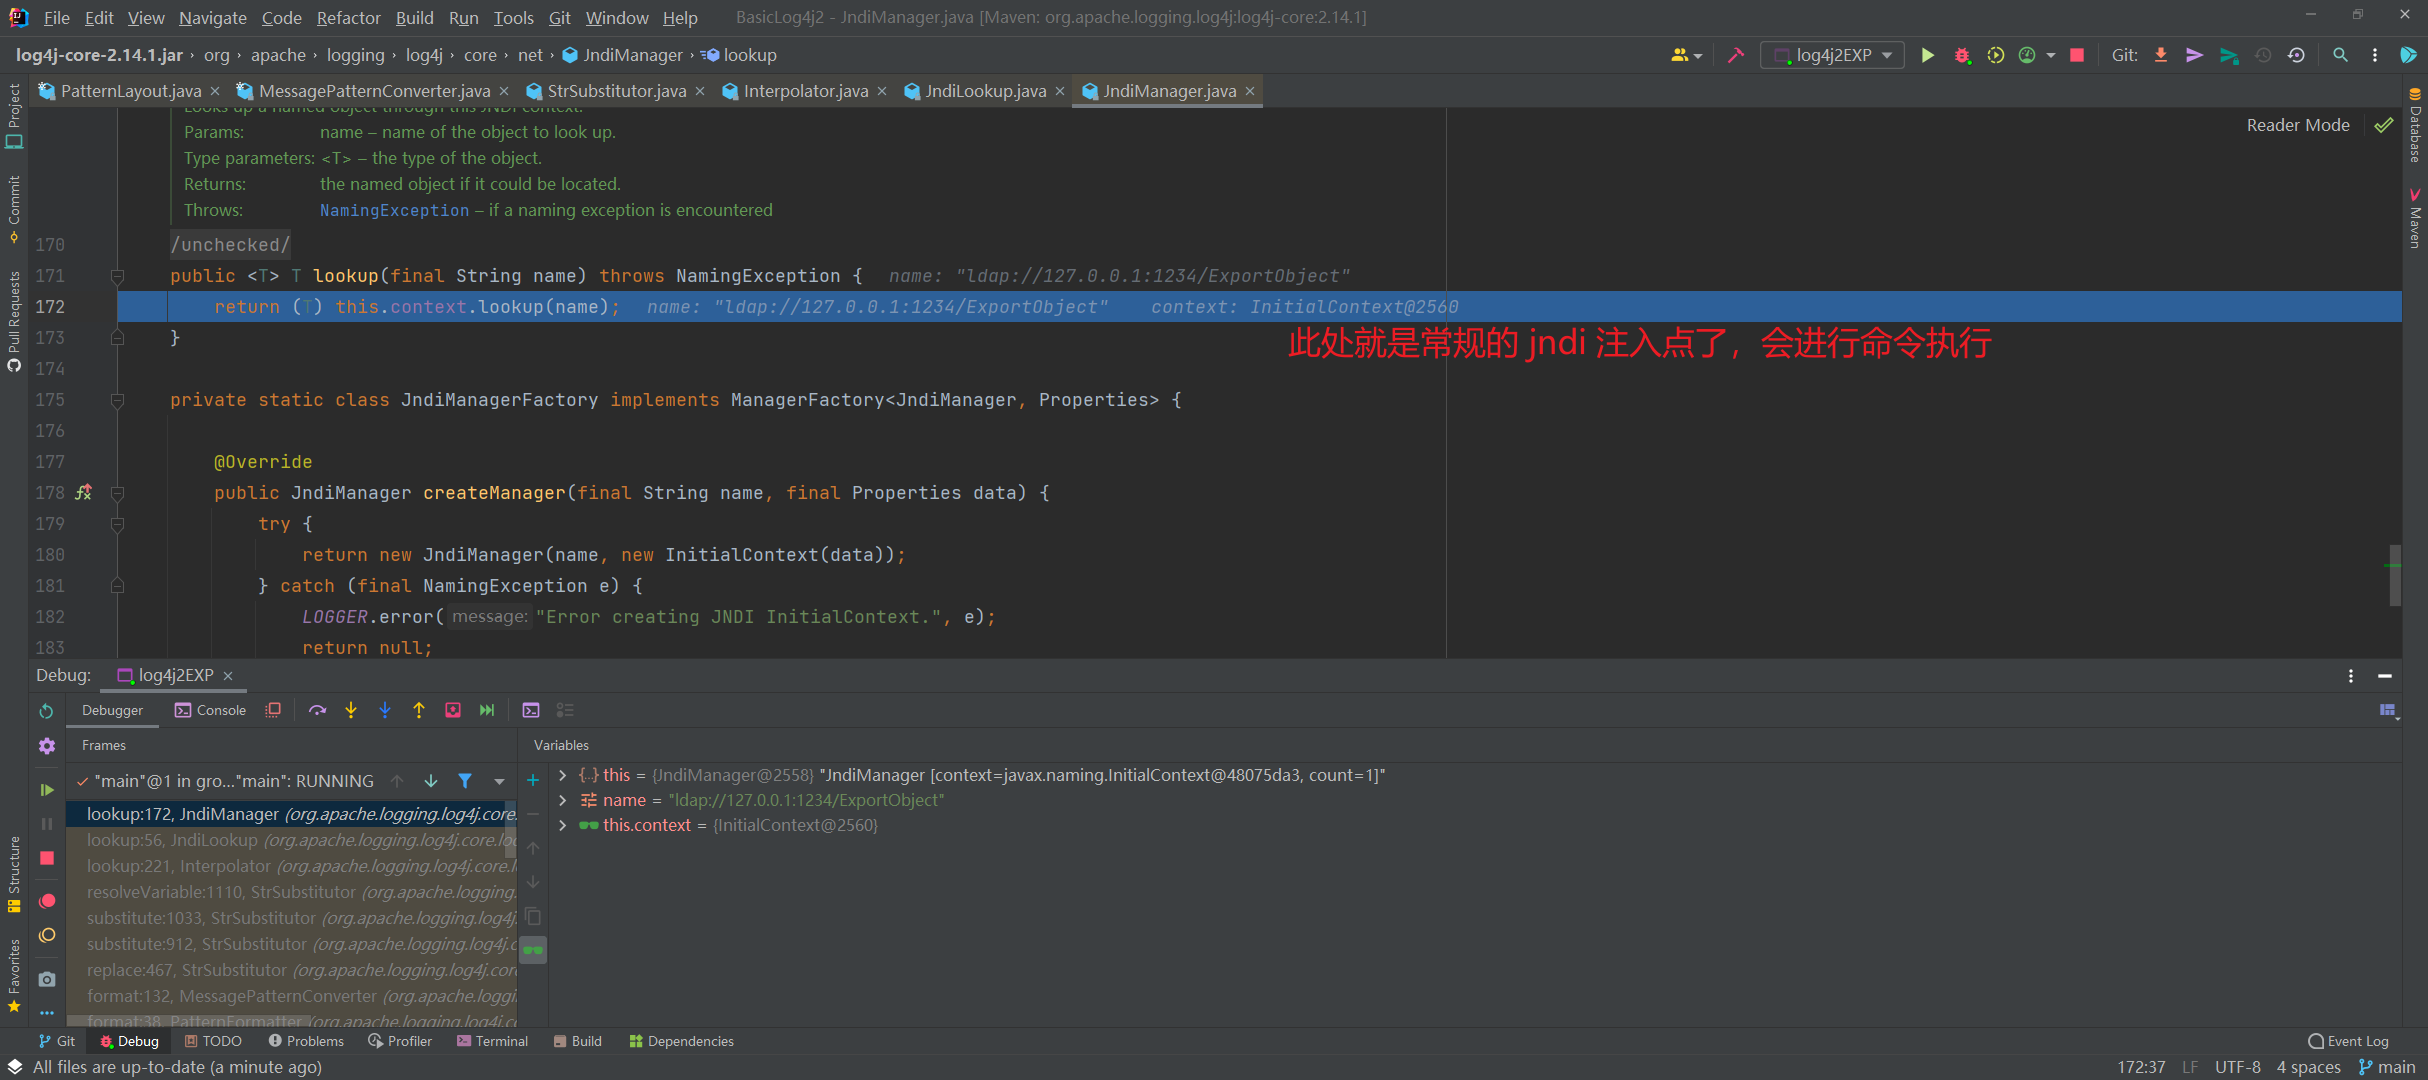Toggle the frames filter funnel icon
The height and width of the screenshot is (1080, 2428).
(465, 781)
